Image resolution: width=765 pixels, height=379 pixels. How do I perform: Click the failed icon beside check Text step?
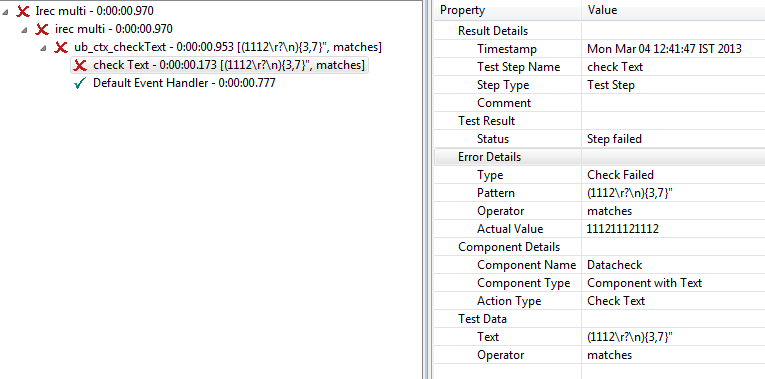pyautogui.click(x=80, y=65)
